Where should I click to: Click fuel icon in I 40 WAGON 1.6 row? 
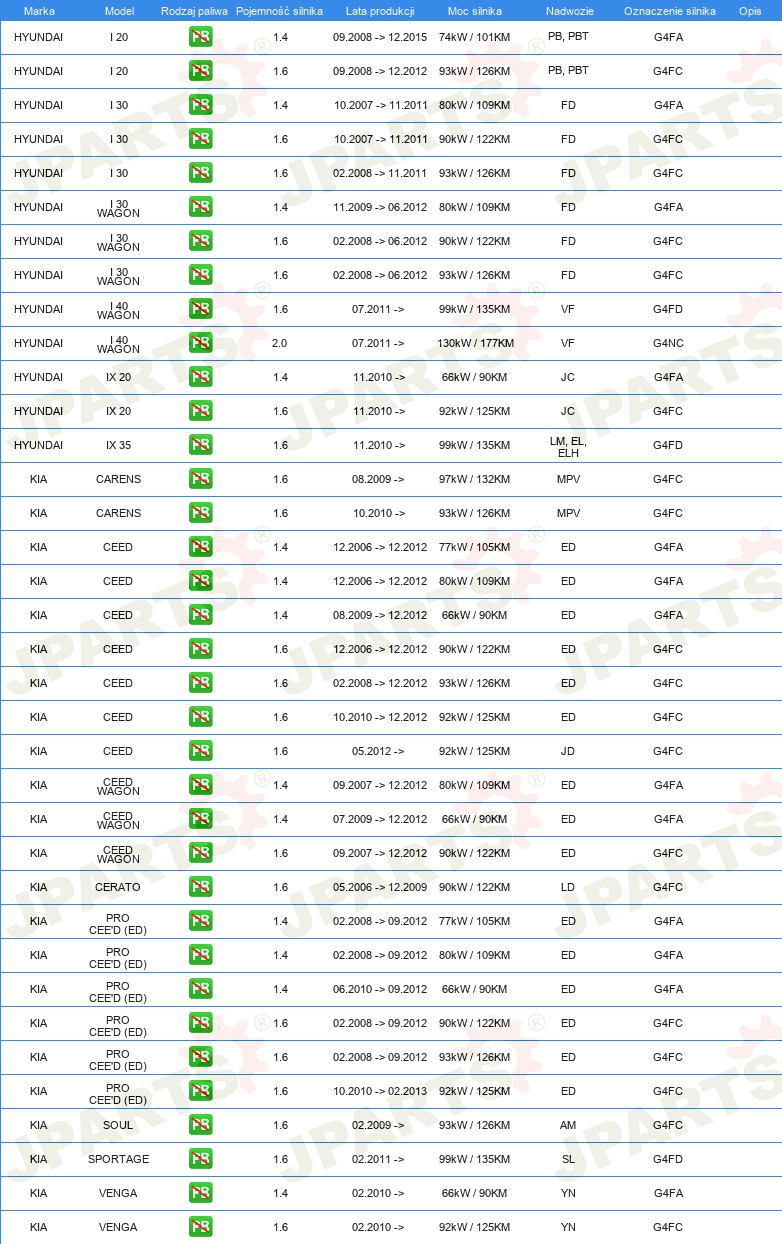(x=200, y=309)
